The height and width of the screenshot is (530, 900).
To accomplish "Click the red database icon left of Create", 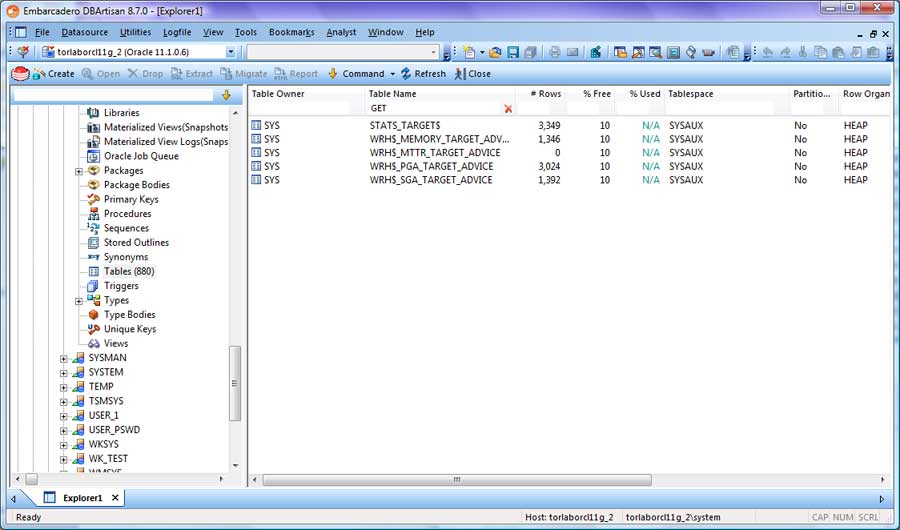I will tap(20, 73).
